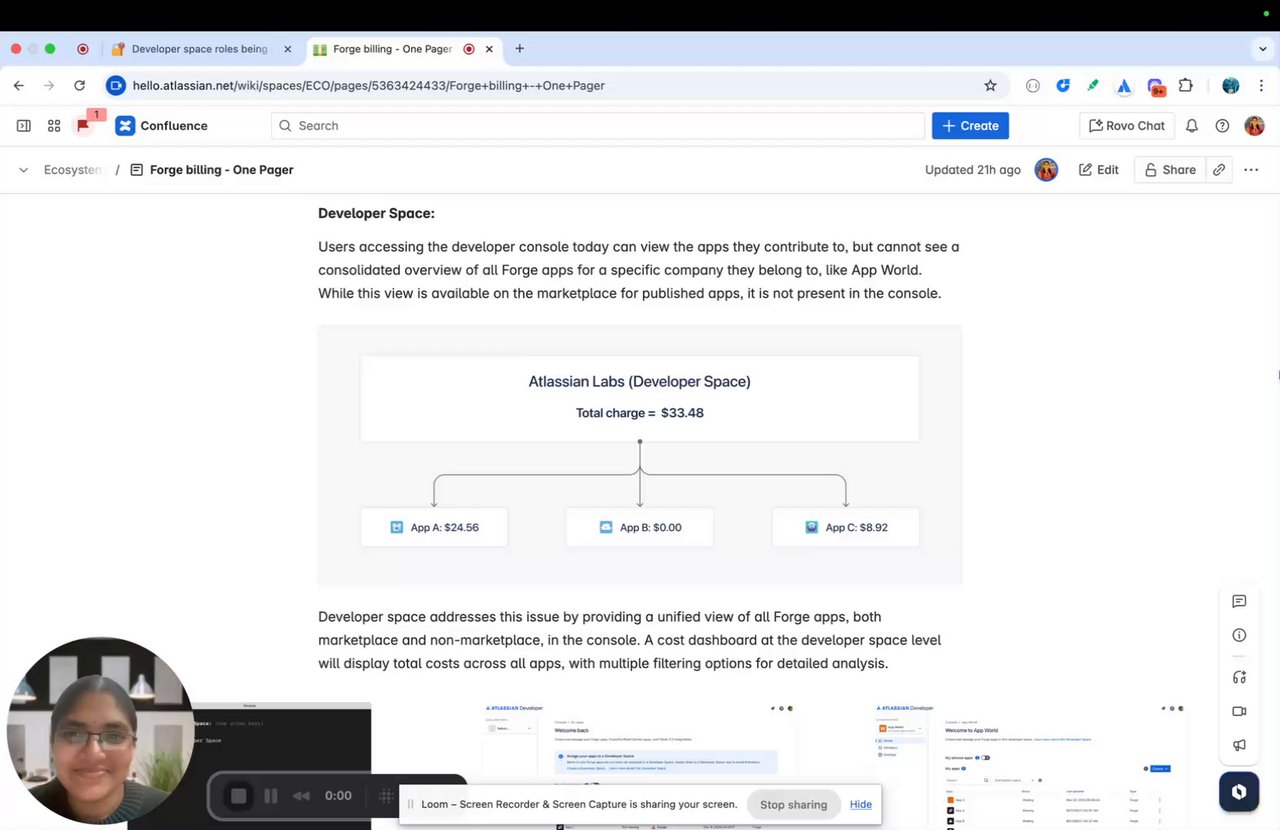Open the dark floating assistant button
This screenshot has width=1280, height=830.
pyautogui.click(x=1239, y=792)
